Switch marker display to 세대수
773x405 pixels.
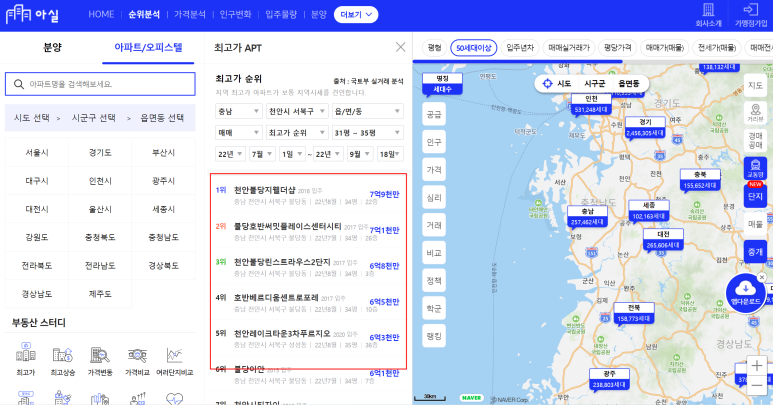click(x=442, y=89)
